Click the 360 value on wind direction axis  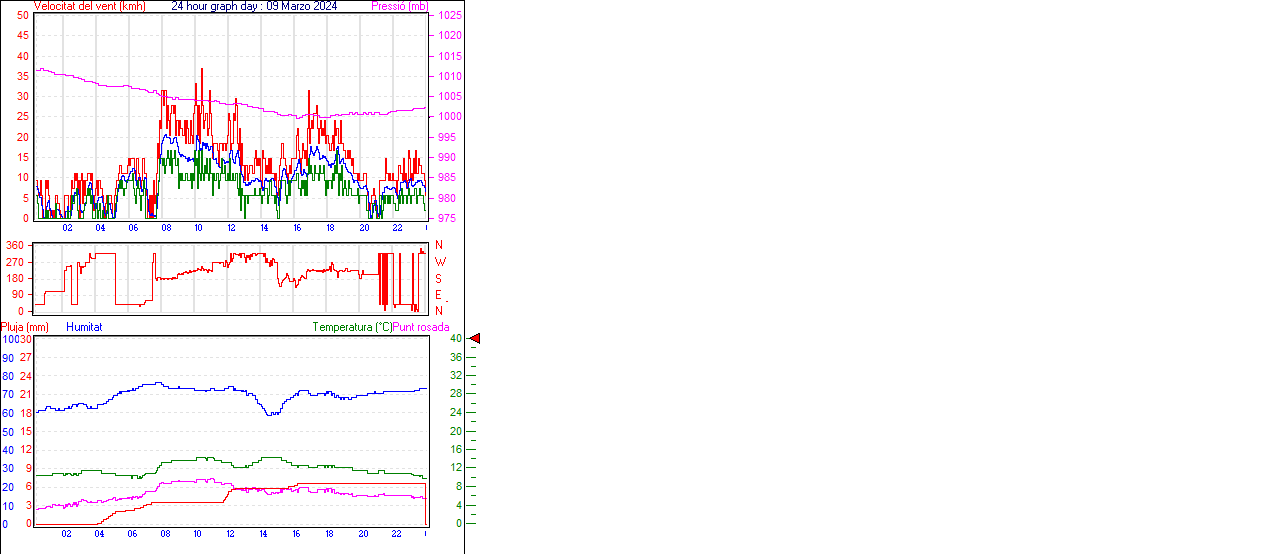coord(15,245)
